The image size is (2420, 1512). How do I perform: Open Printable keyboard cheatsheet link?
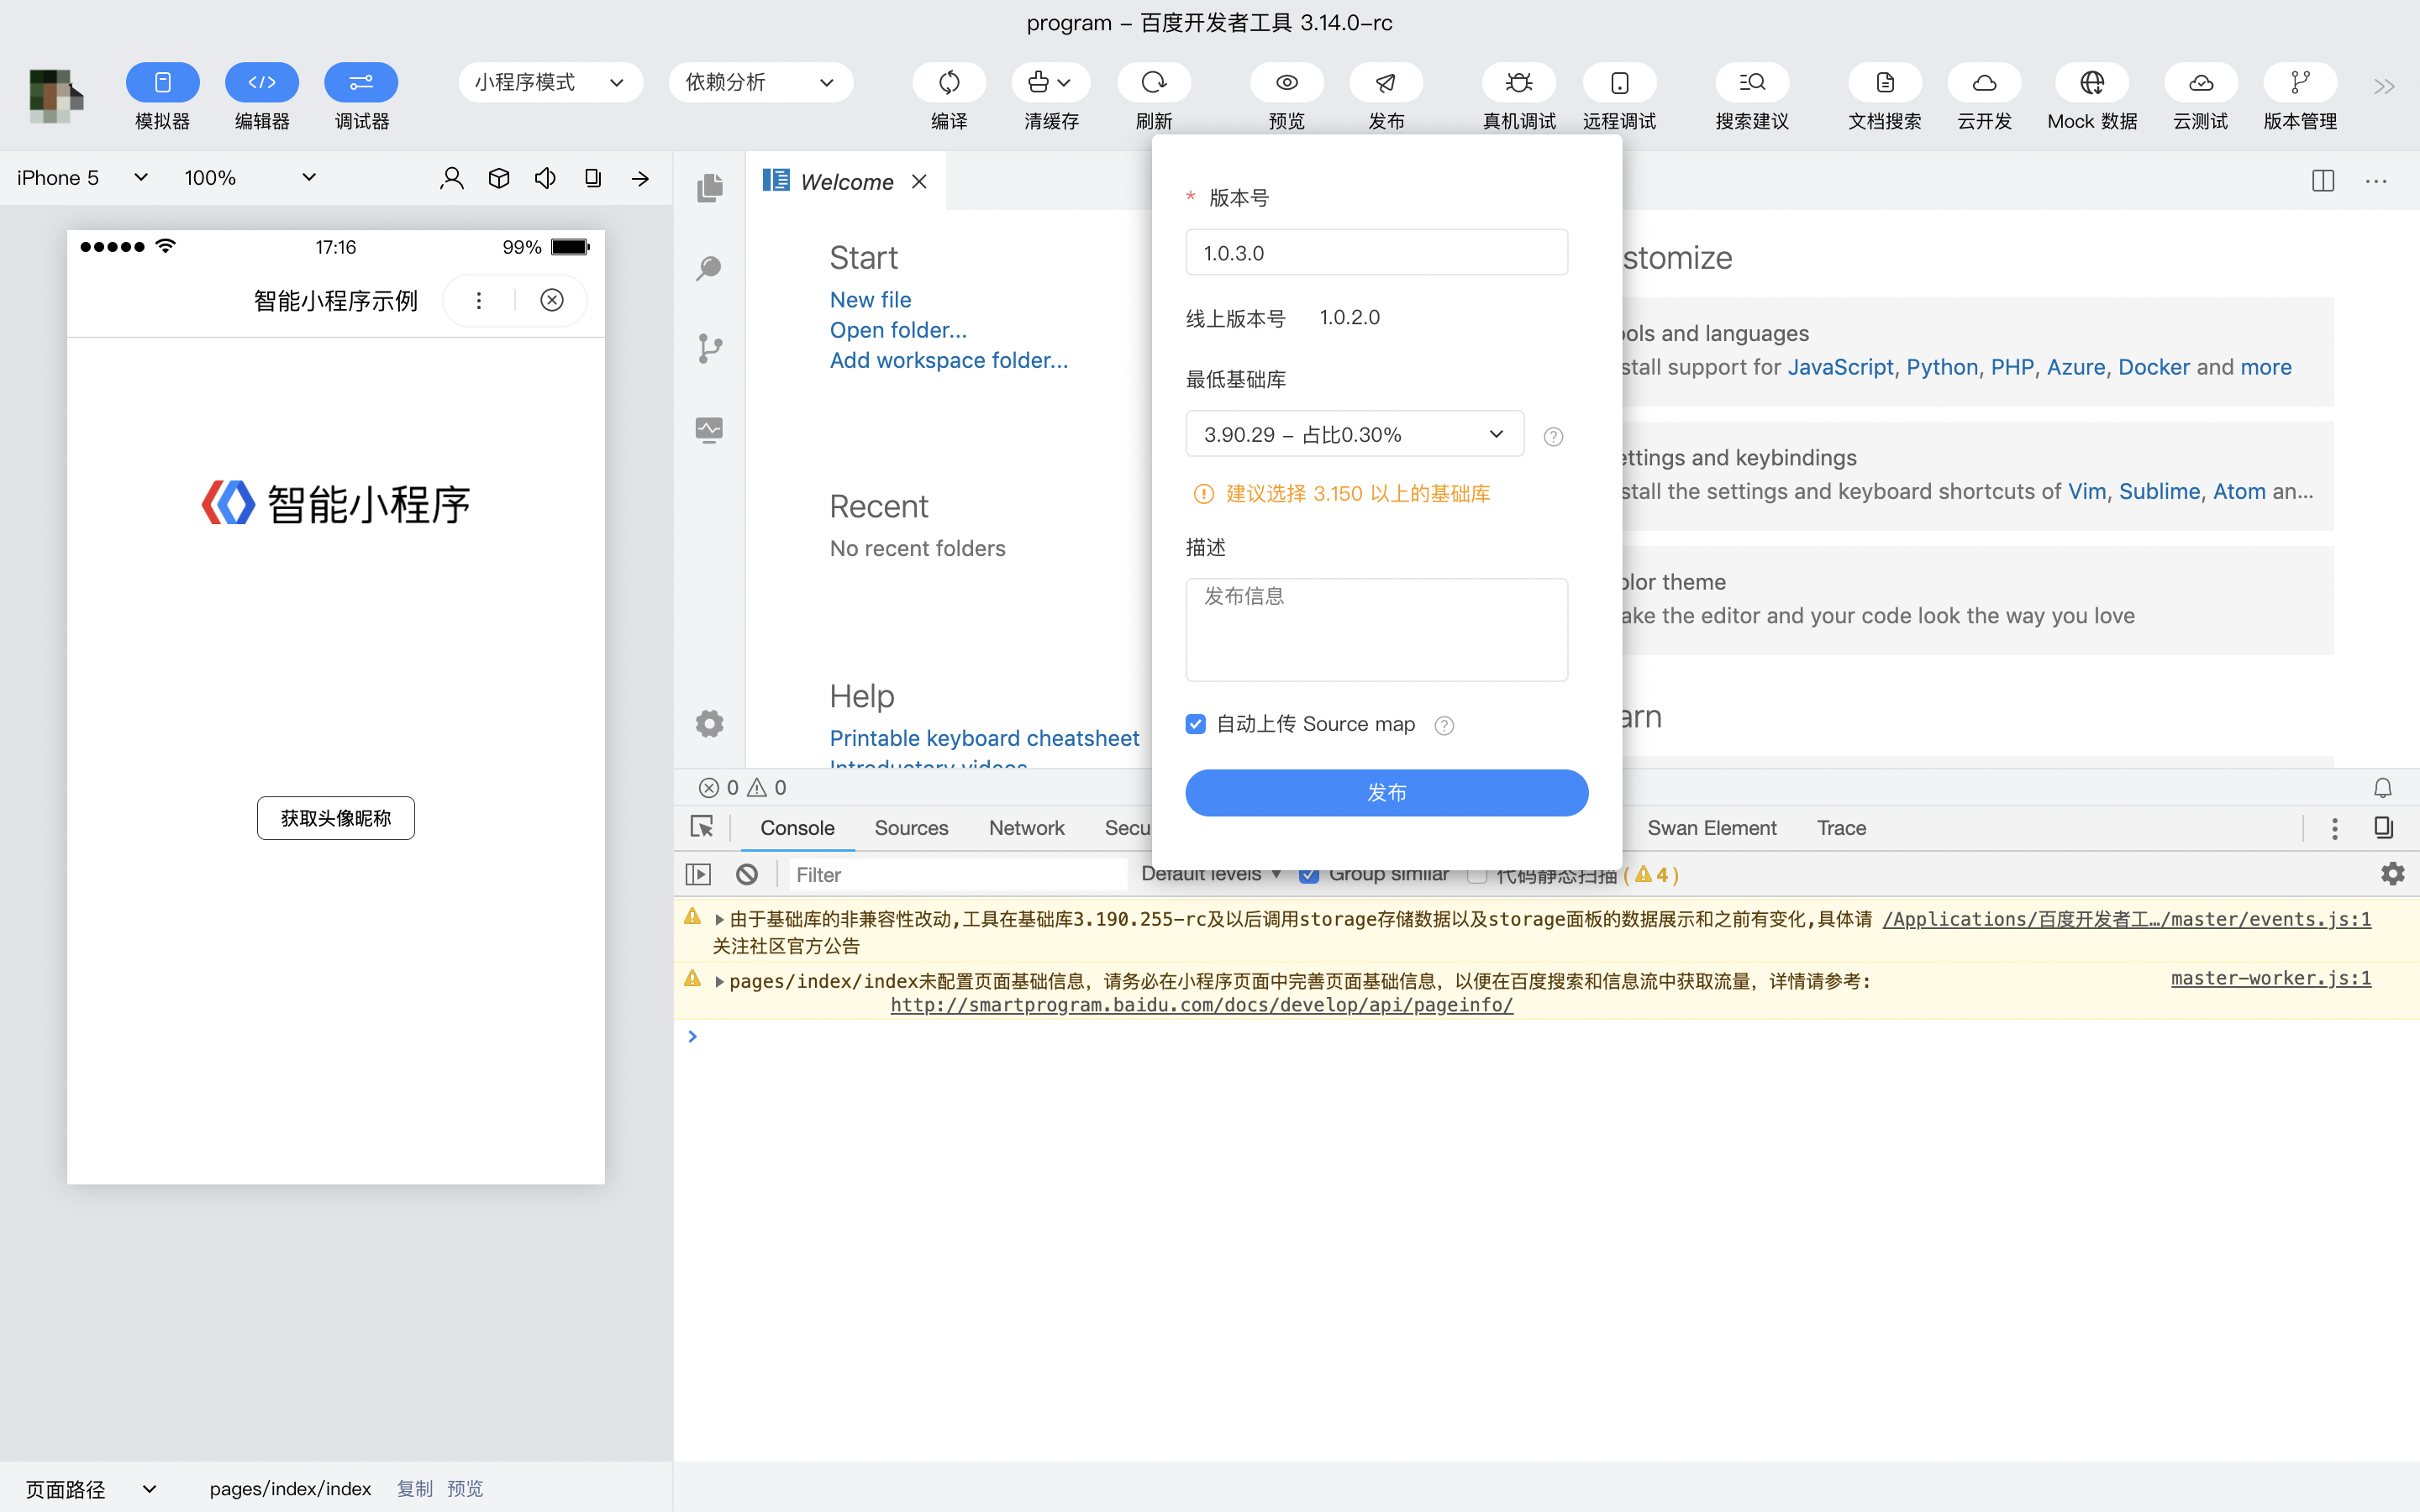click(x=984, y=738)
